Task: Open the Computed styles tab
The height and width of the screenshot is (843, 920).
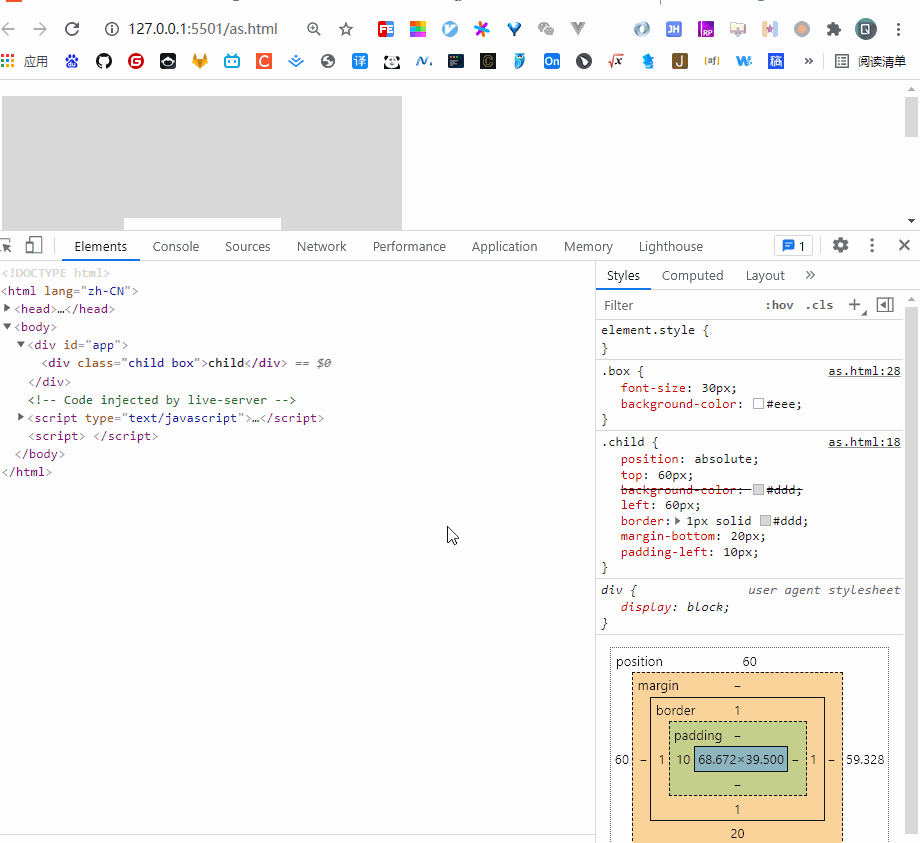Action: [692, 276]
